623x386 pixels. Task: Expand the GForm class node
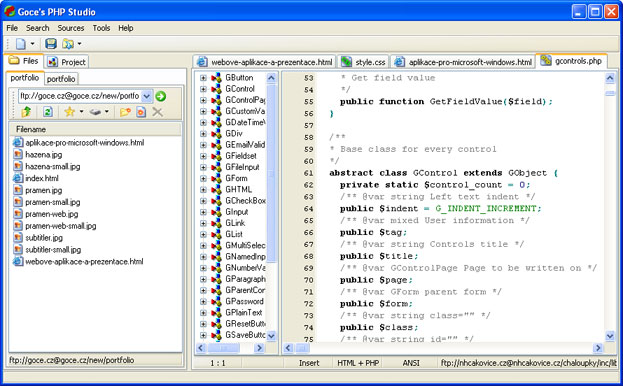click(x=203, y=178)
